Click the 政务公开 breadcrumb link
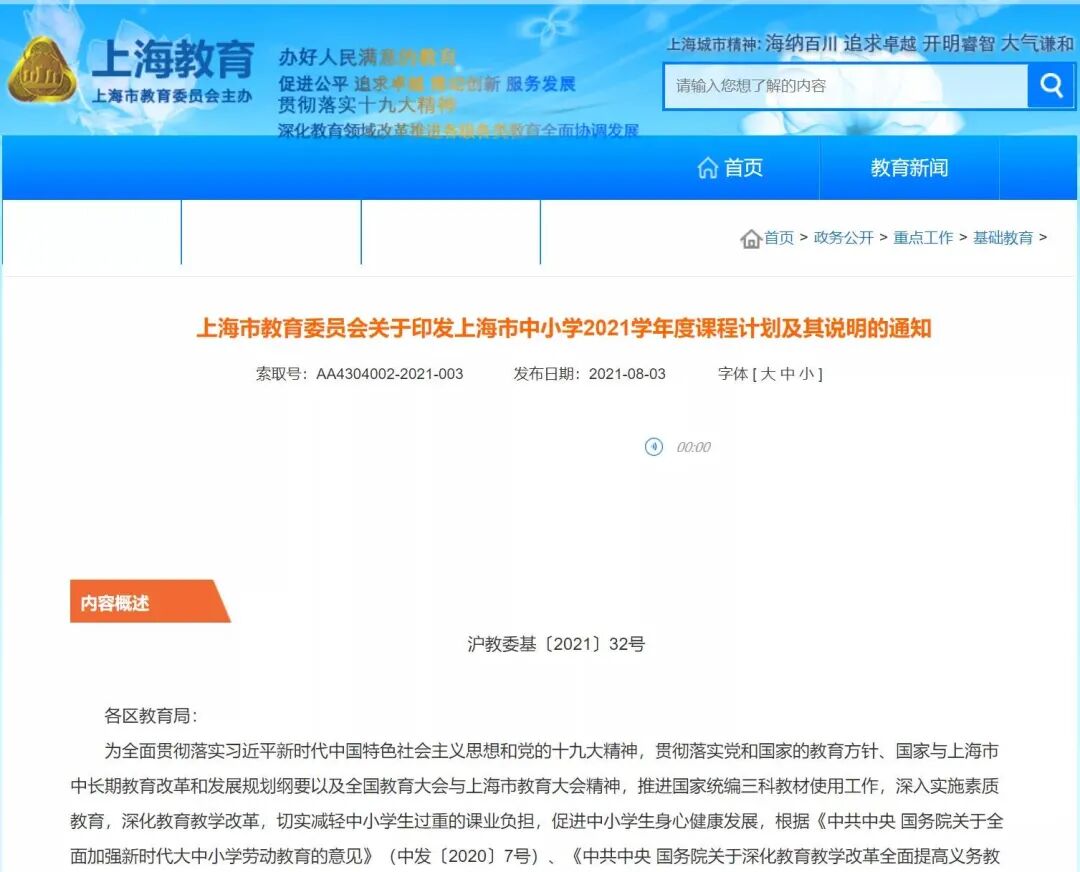The width and height of the screenshot is (1080, 872). 843,238
